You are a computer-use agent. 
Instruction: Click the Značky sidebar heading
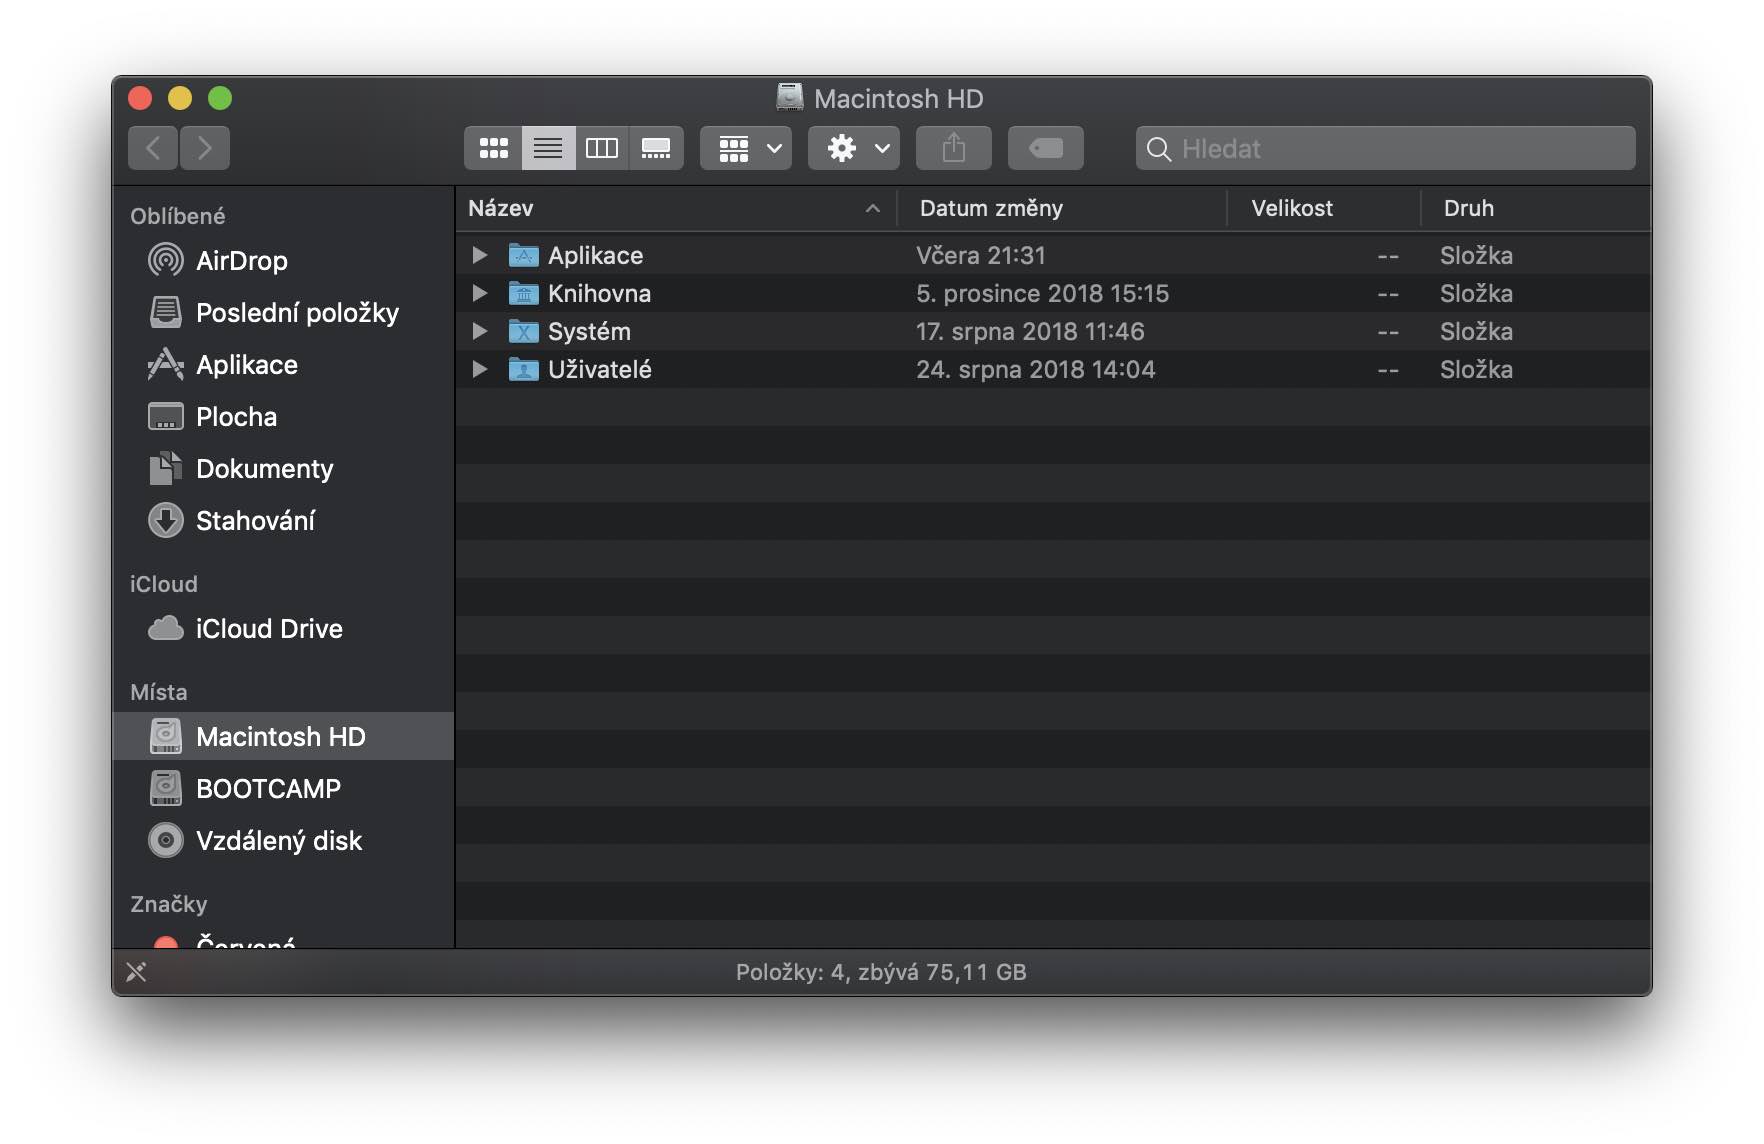click(169, 904)
